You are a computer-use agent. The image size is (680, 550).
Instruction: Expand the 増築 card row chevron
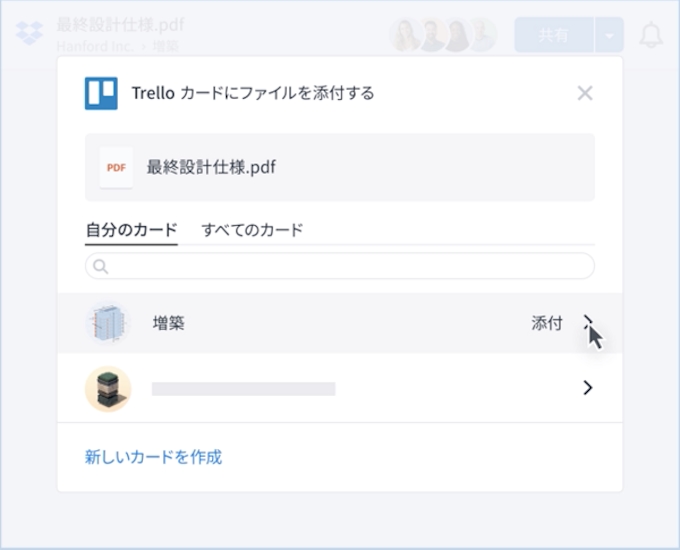[588, 322]
